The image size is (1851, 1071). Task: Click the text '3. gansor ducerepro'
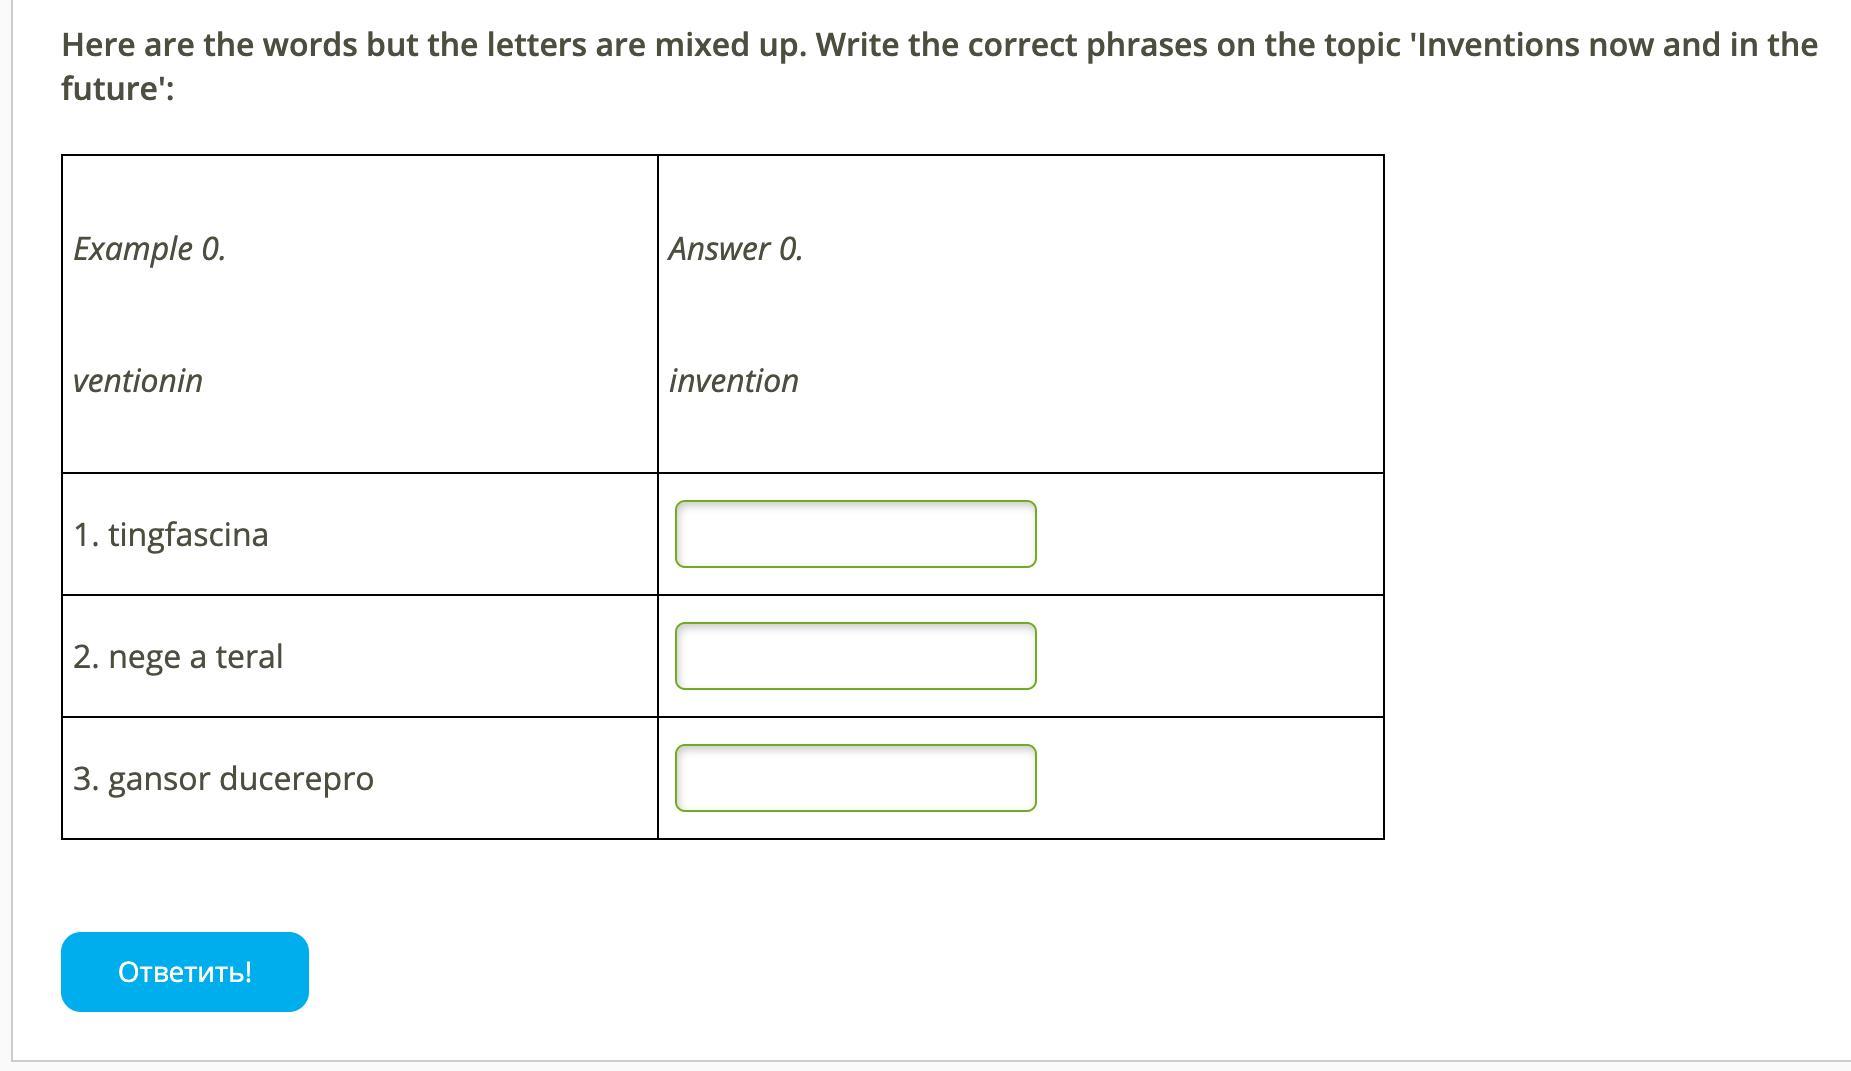coord(223,779)
